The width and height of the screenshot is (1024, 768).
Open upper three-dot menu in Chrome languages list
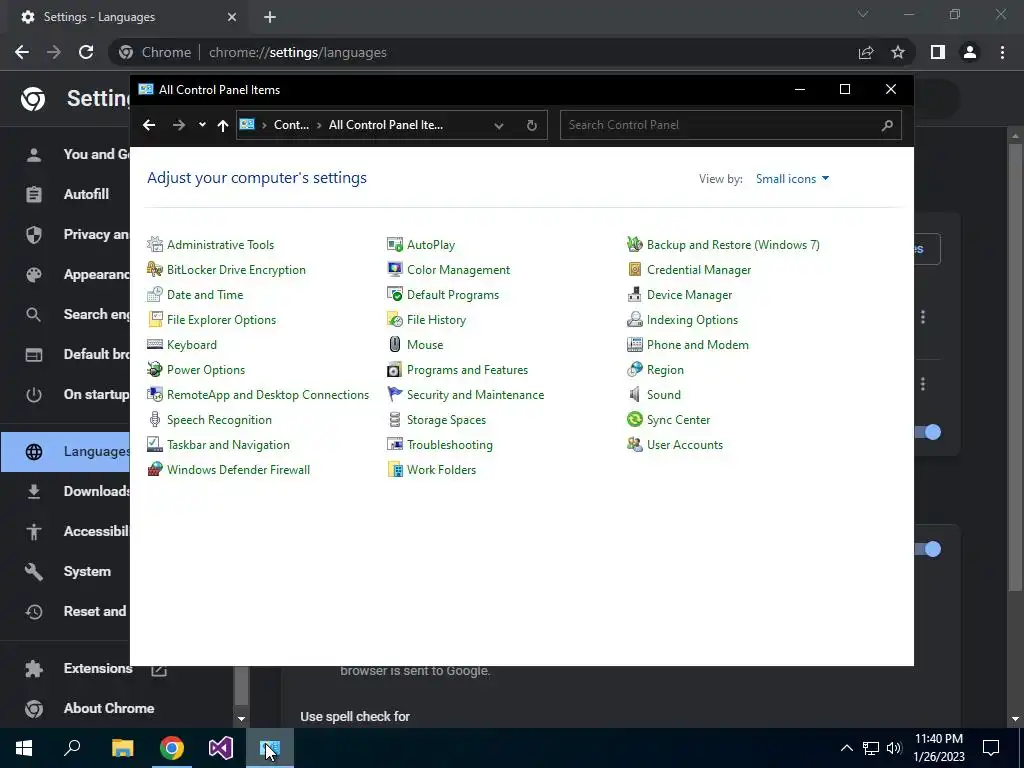923,317
